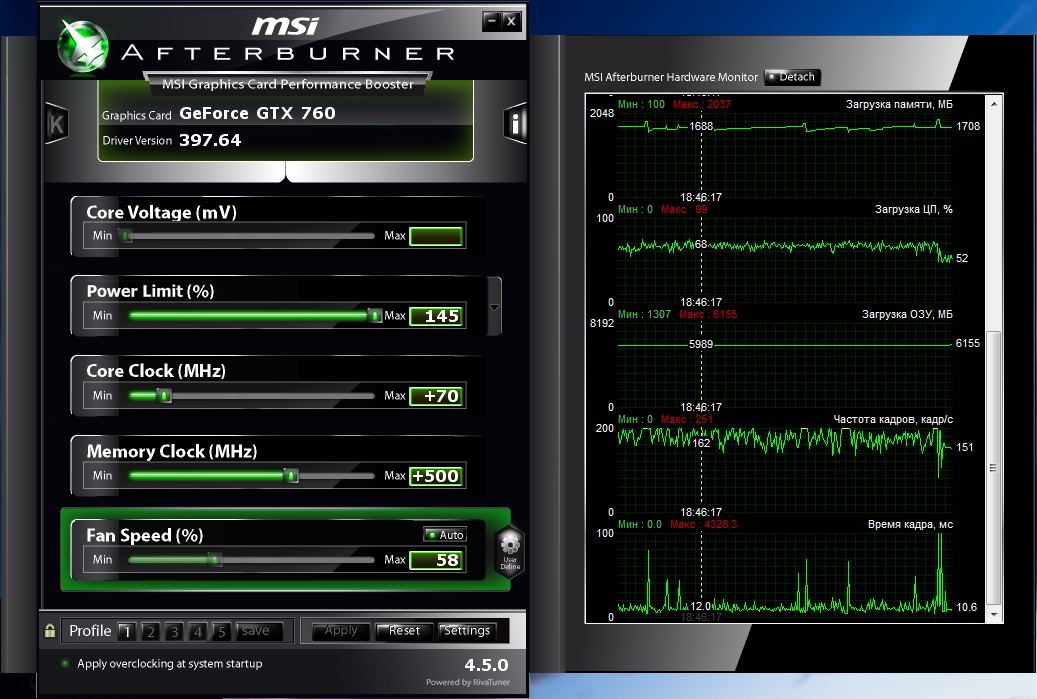
Task: Click the Core Voltage slider handle
Action: pos(125,235)
